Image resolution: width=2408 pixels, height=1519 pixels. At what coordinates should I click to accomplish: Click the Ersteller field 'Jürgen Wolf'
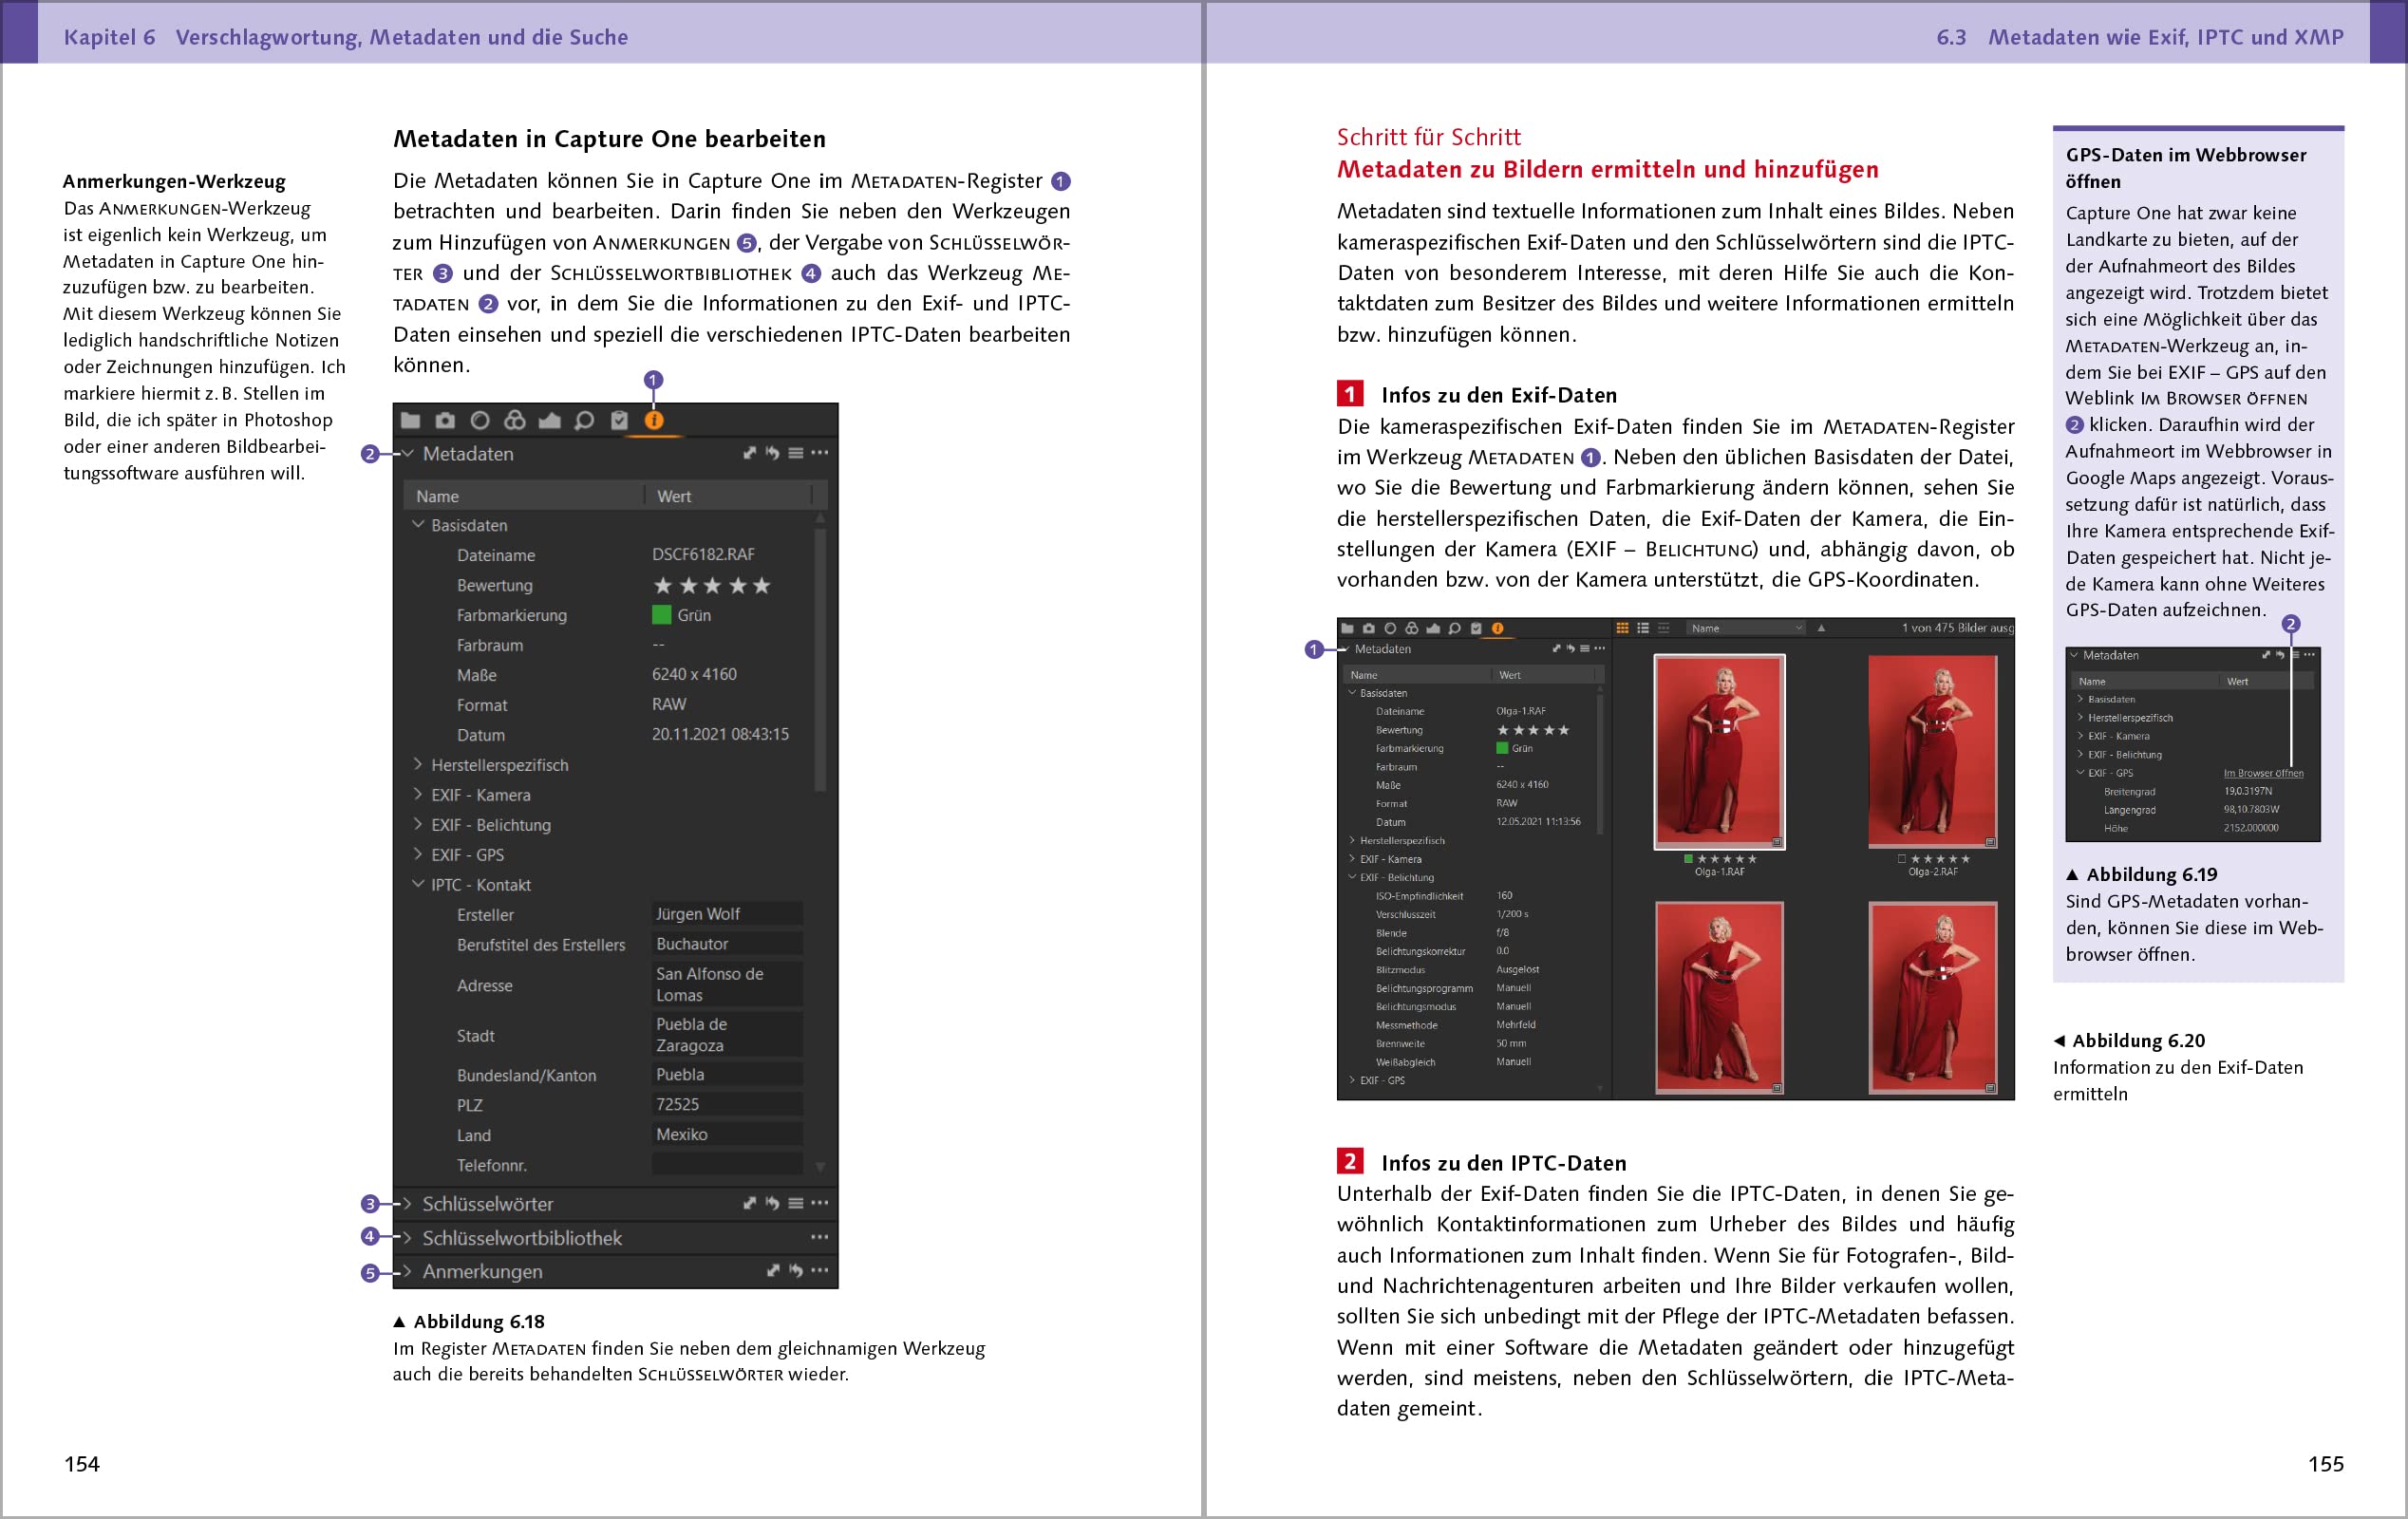tap(727, 914)
